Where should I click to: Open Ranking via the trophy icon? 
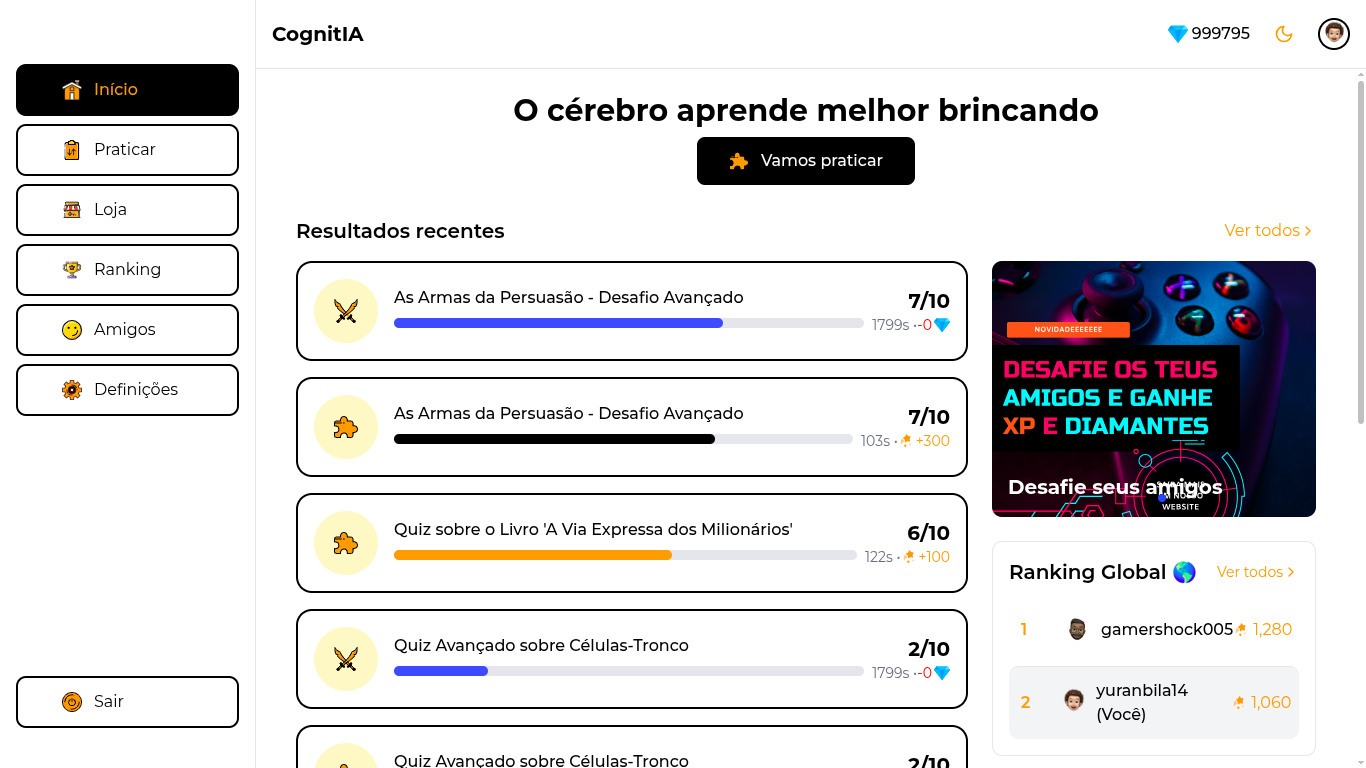click(x=71, y=270)
